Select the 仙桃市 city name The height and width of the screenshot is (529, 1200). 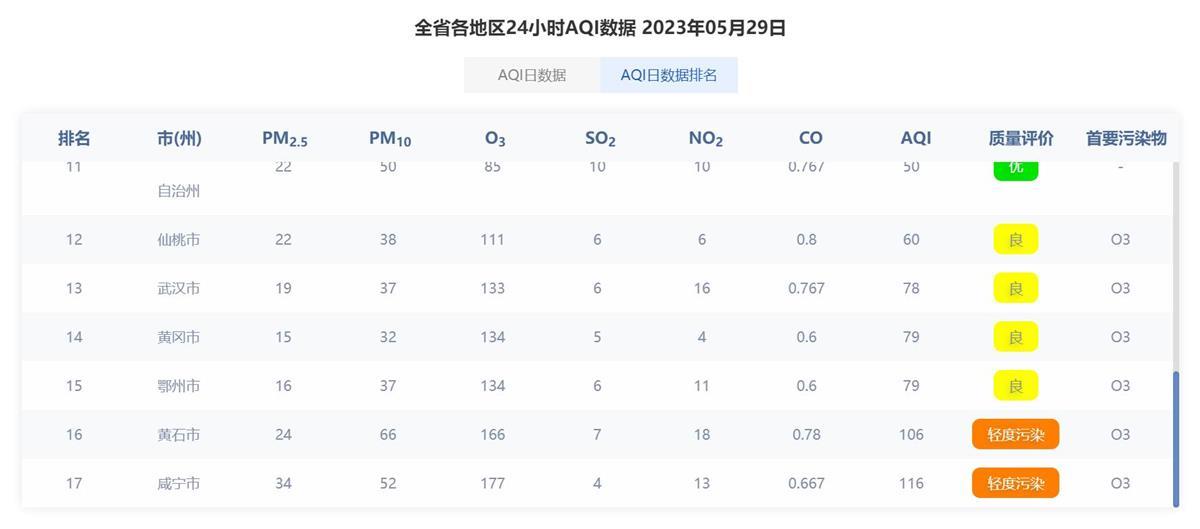click(178, 239)
